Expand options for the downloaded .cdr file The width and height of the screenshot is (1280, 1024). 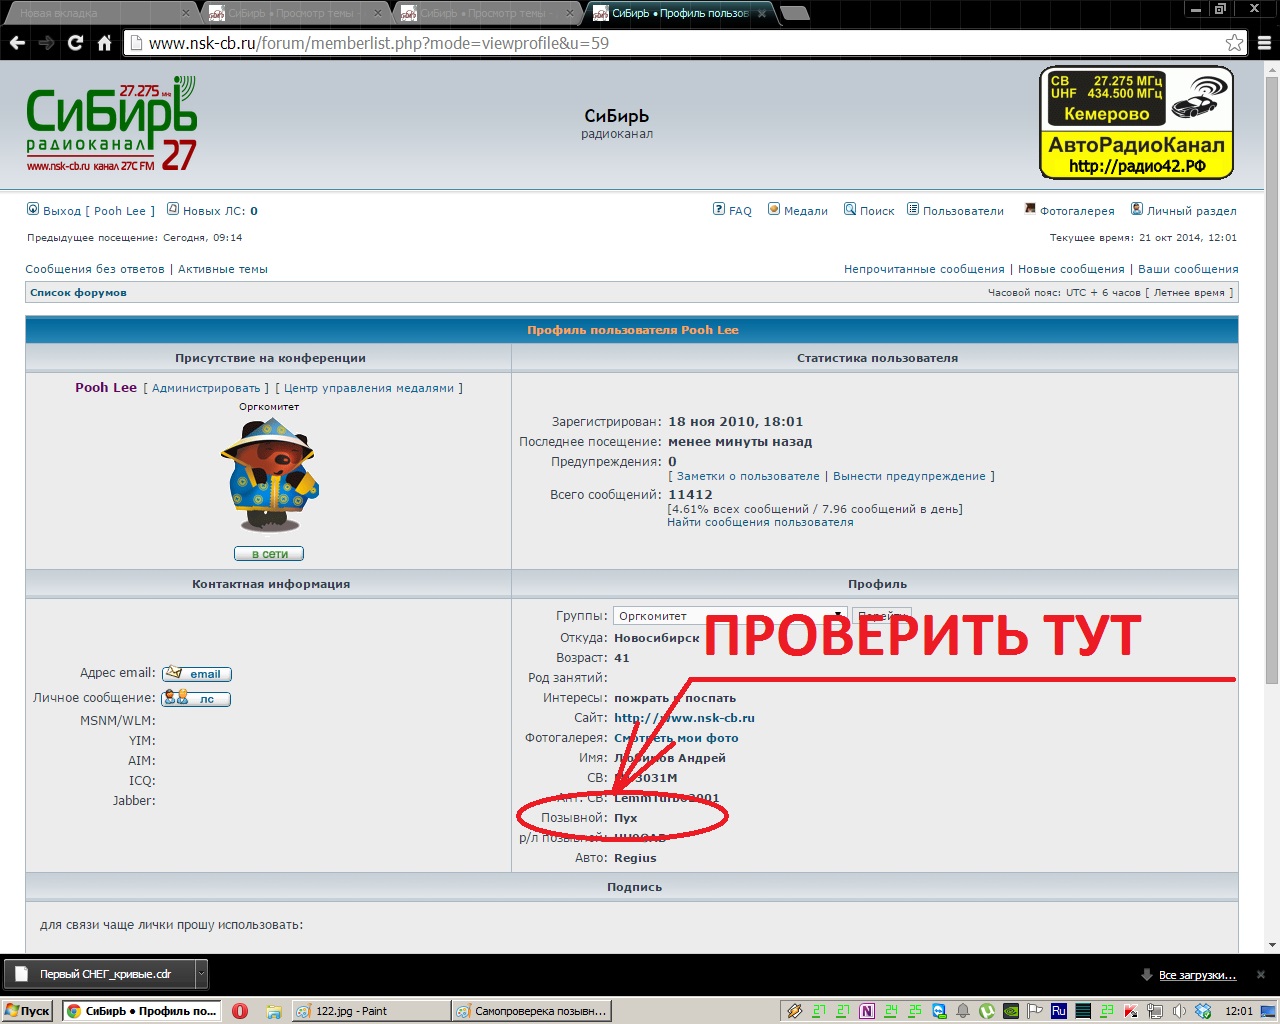coord(201,973)
